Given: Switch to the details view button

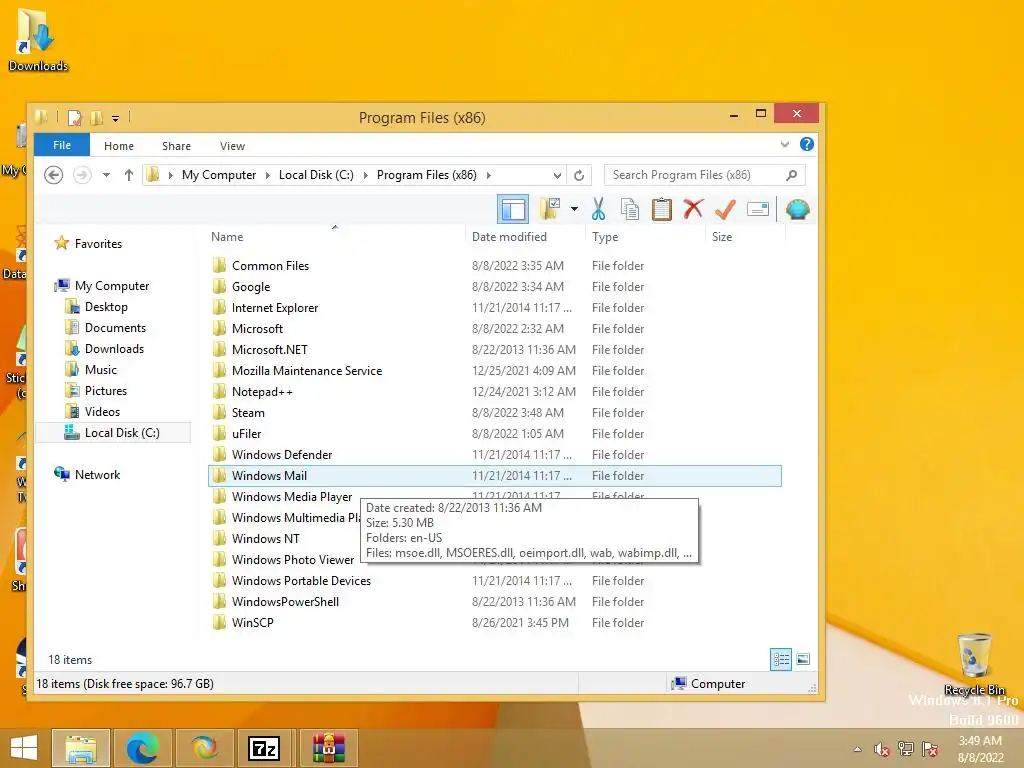Looking at the screenshot, I should pyautogui.click(x=781, y=659).
